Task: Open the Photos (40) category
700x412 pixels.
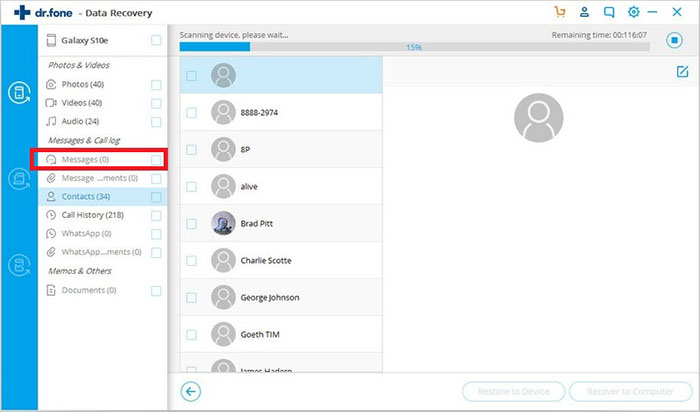Action: point(103,84)
